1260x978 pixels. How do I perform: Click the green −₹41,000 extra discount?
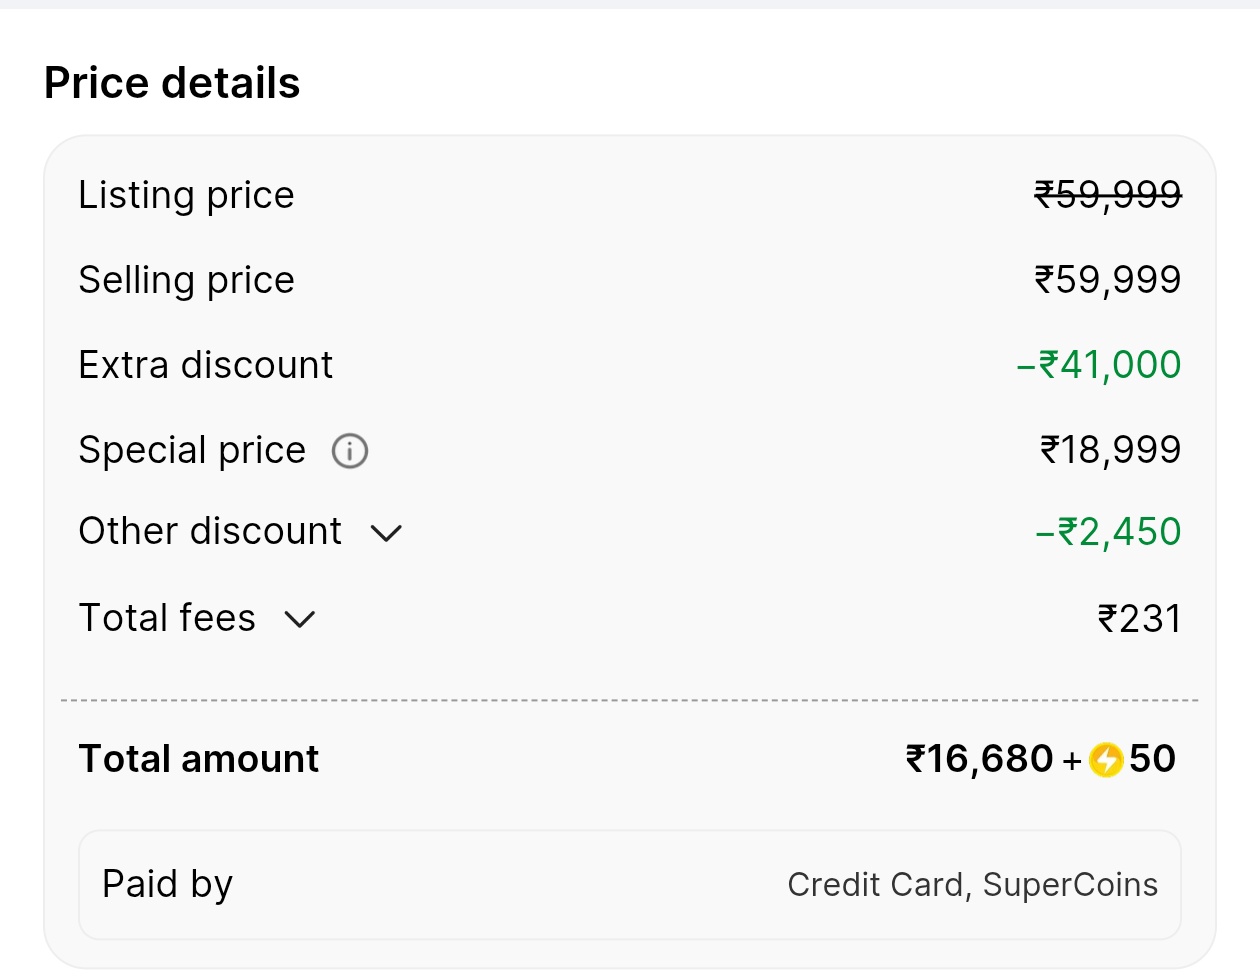[x=1098, y=365]
